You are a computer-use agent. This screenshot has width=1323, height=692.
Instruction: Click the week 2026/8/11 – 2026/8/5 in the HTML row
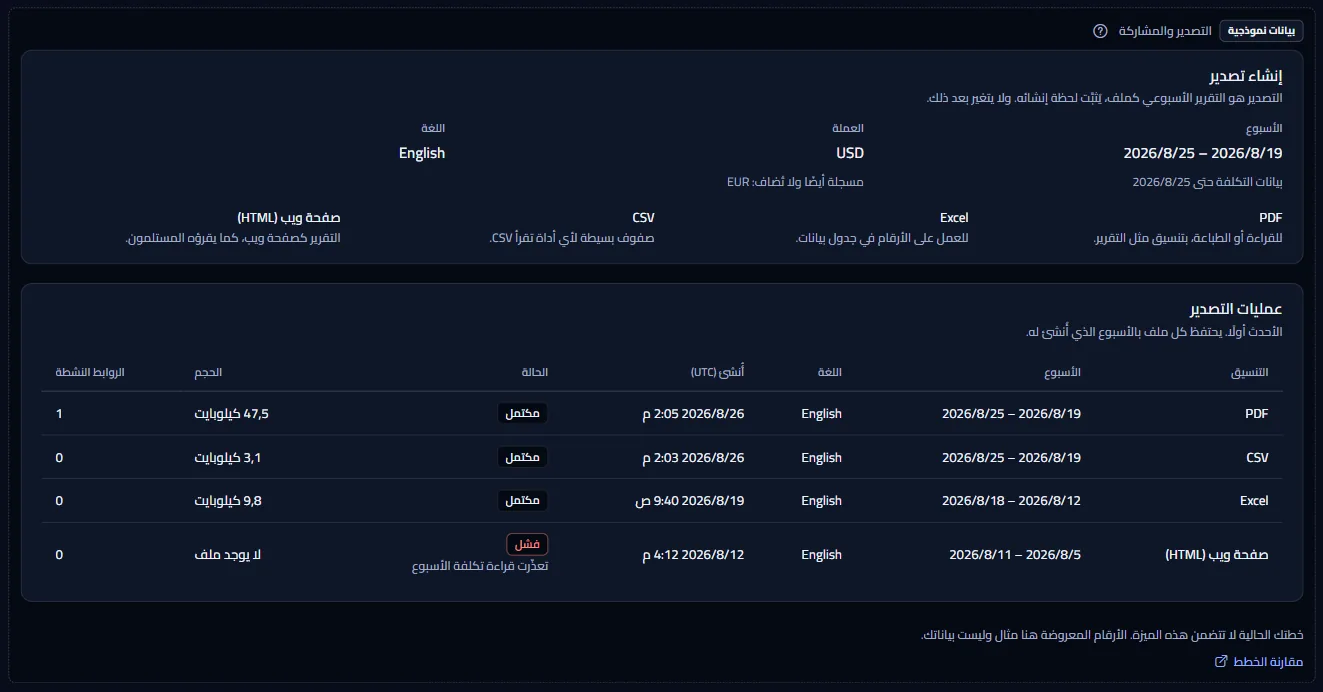tap(1015, 554)
